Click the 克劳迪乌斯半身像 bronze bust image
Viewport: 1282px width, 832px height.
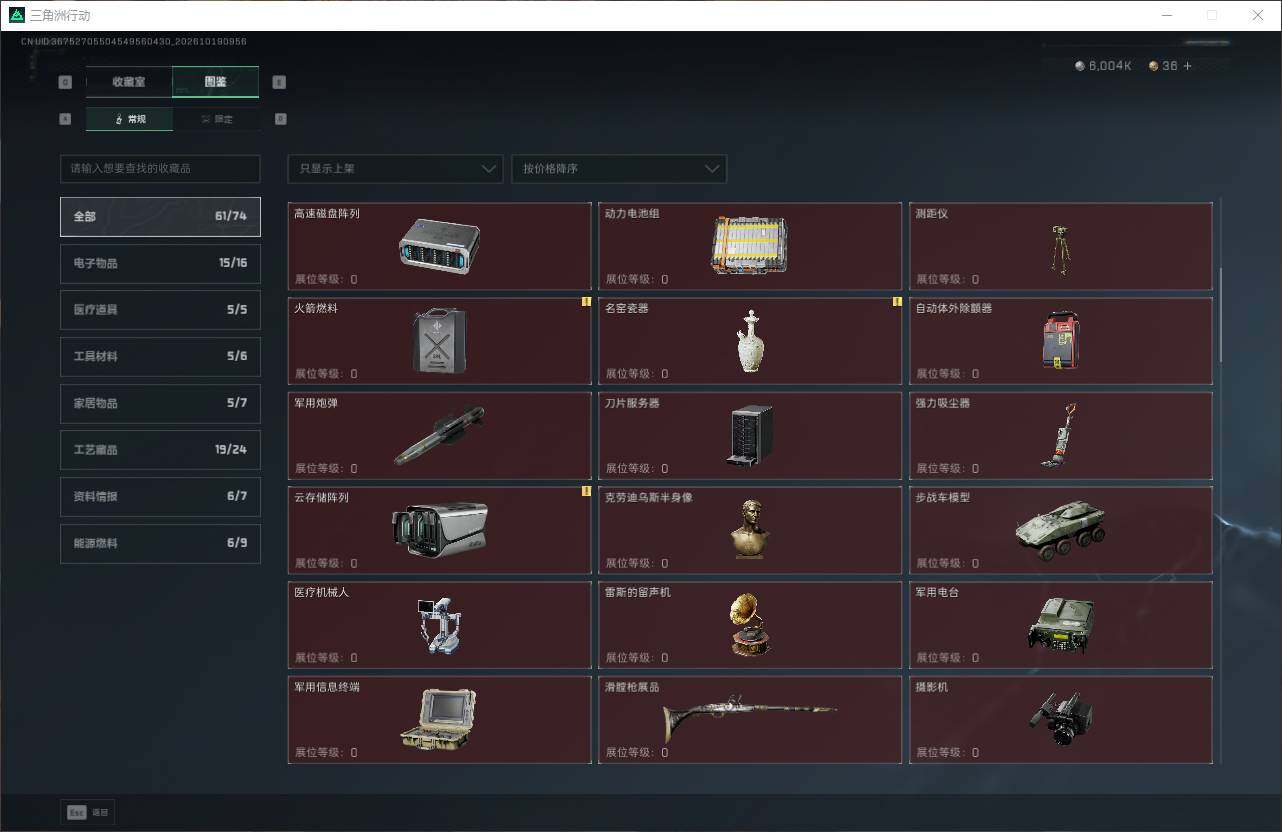(x=750, y=529)
